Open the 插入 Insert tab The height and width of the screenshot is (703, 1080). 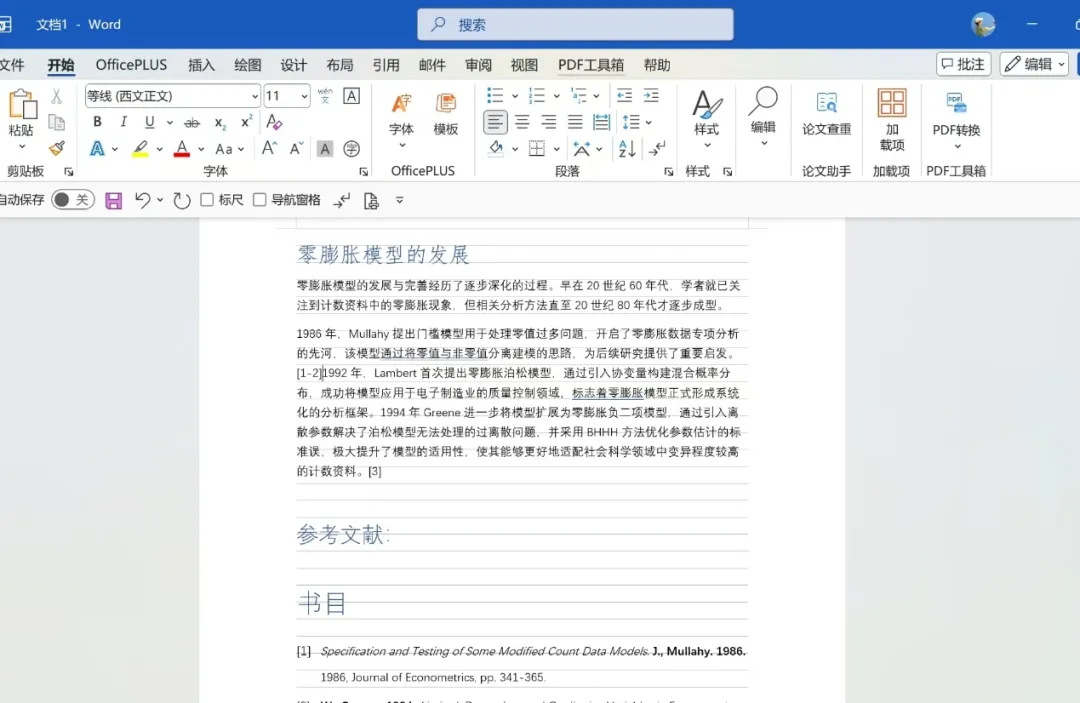201,65
